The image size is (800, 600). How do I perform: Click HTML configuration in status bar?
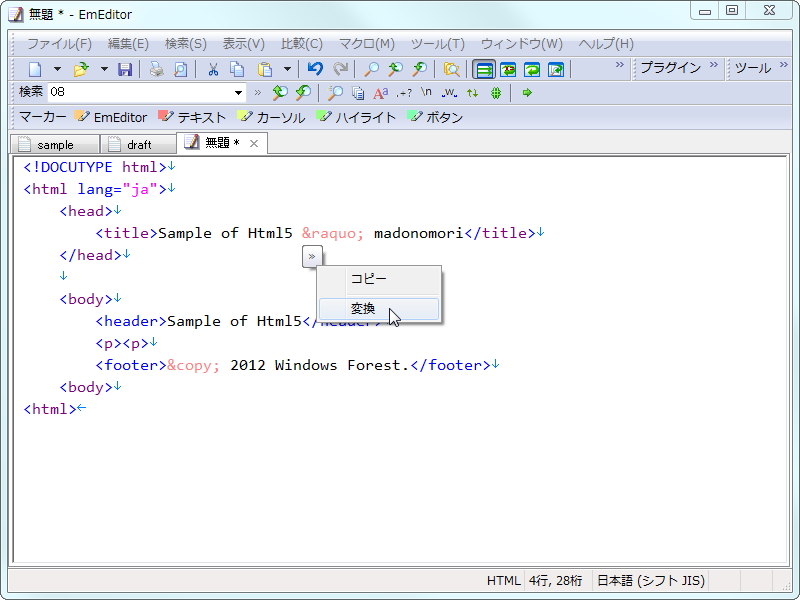[503, 580]
